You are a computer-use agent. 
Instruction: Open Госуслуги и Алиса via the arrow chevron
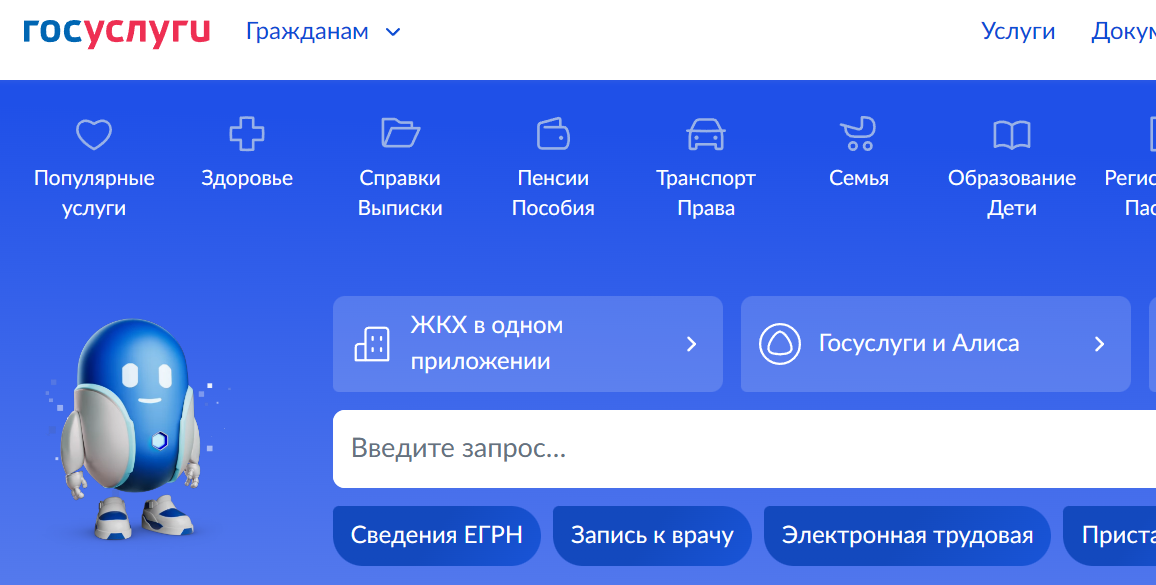(1099, 343)
